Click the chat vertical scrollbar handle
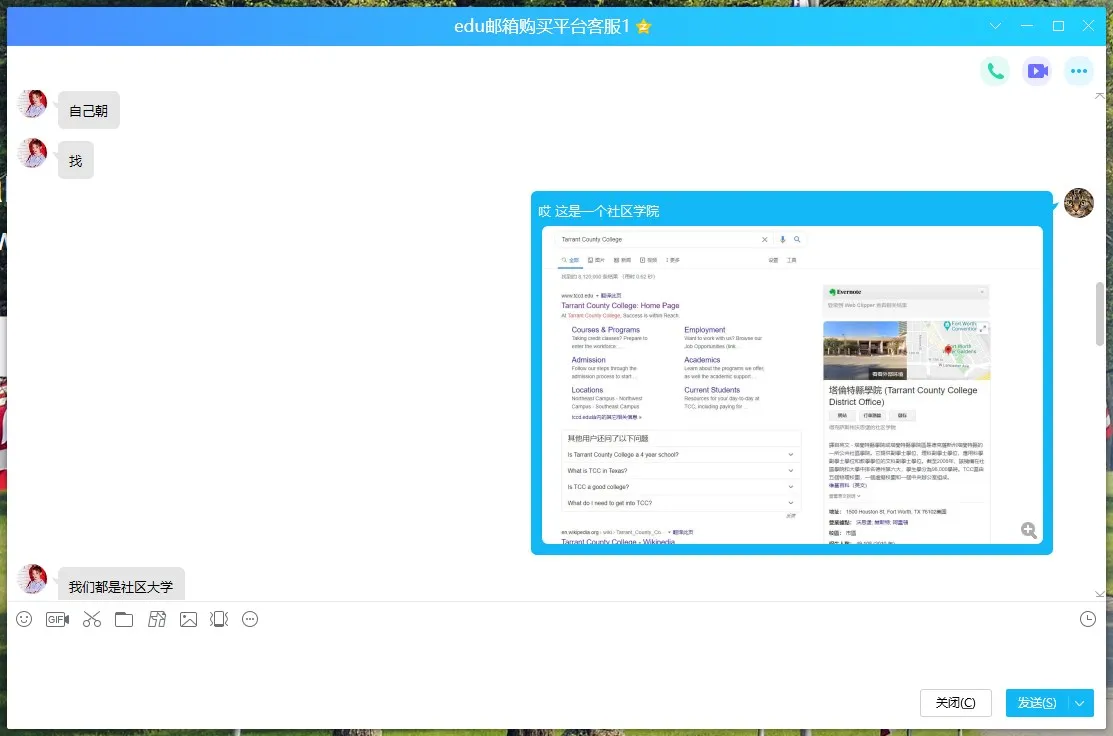 point(1100,313)
